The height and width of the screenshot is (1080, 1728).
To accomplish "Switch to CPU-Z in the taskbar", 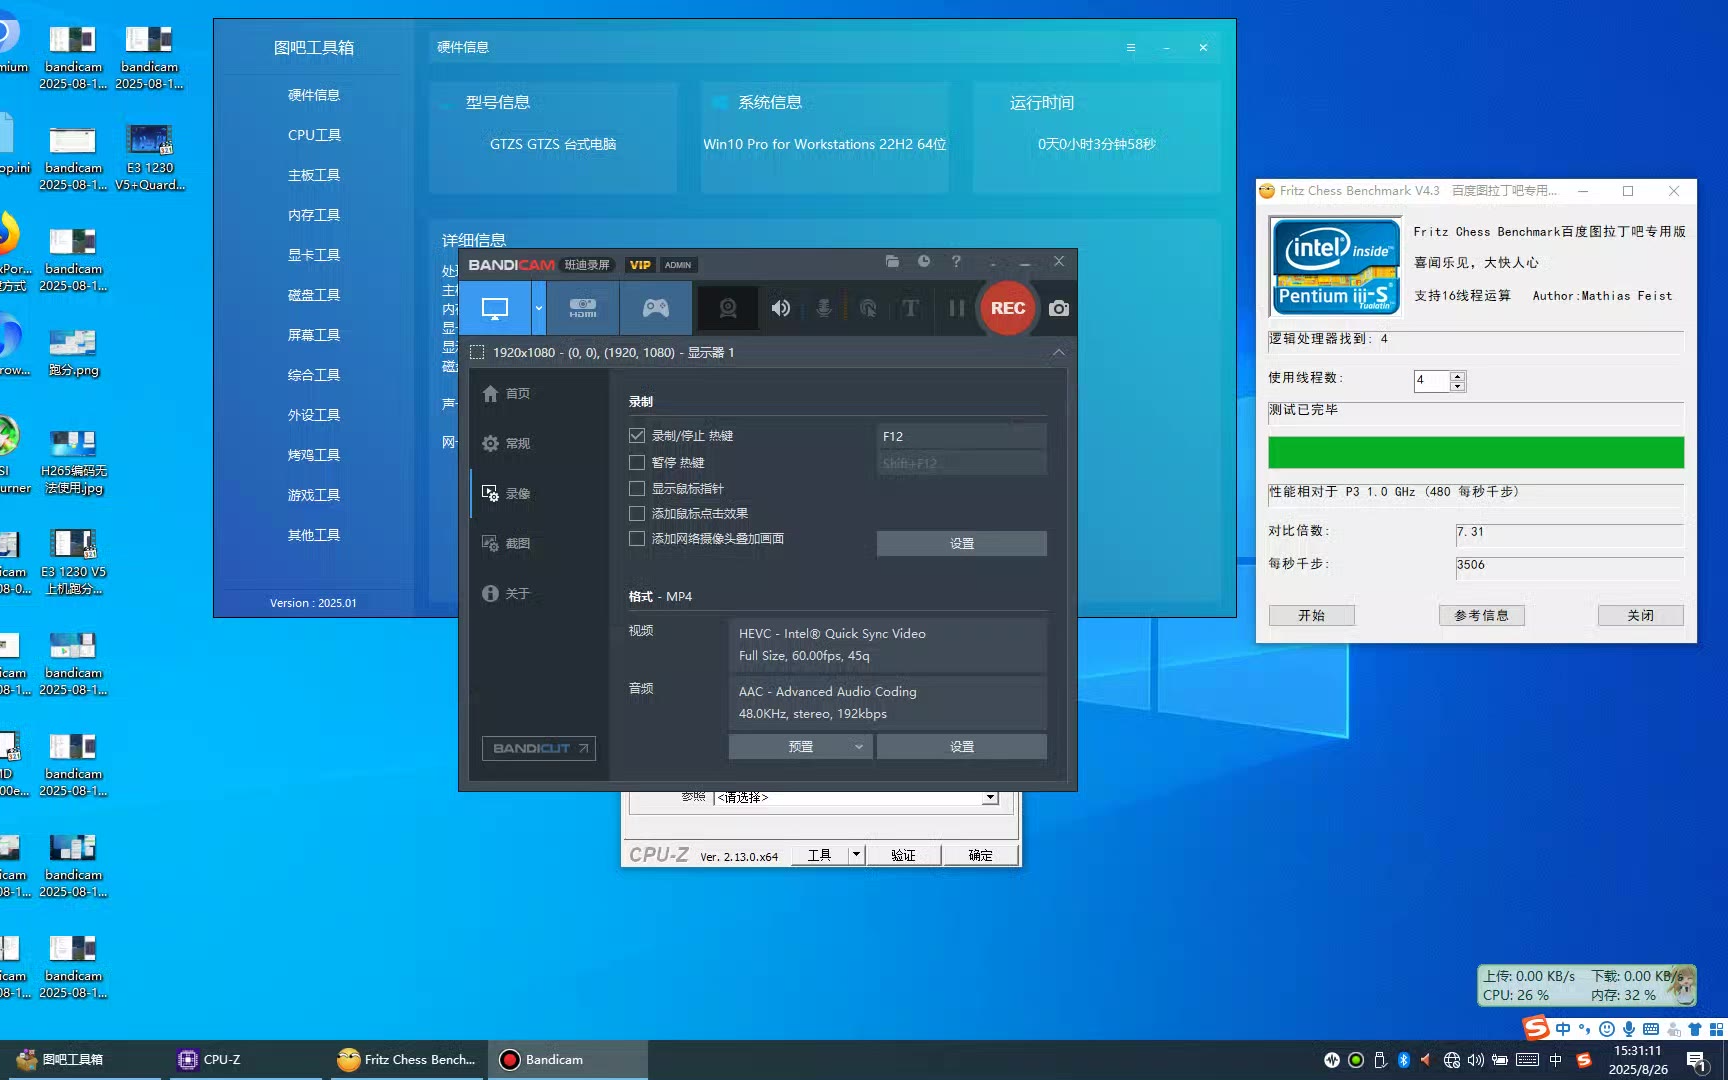I will point(245,1060).
